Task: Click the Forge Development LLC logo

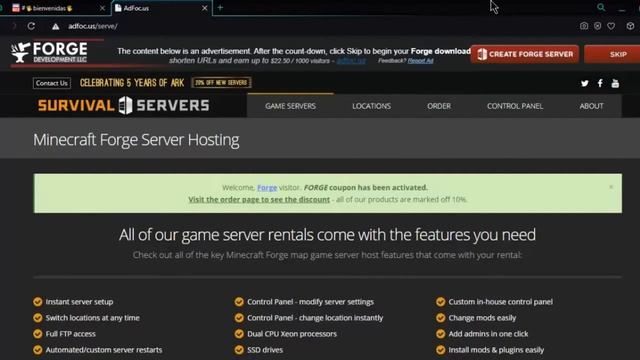Action: point(49,52)
